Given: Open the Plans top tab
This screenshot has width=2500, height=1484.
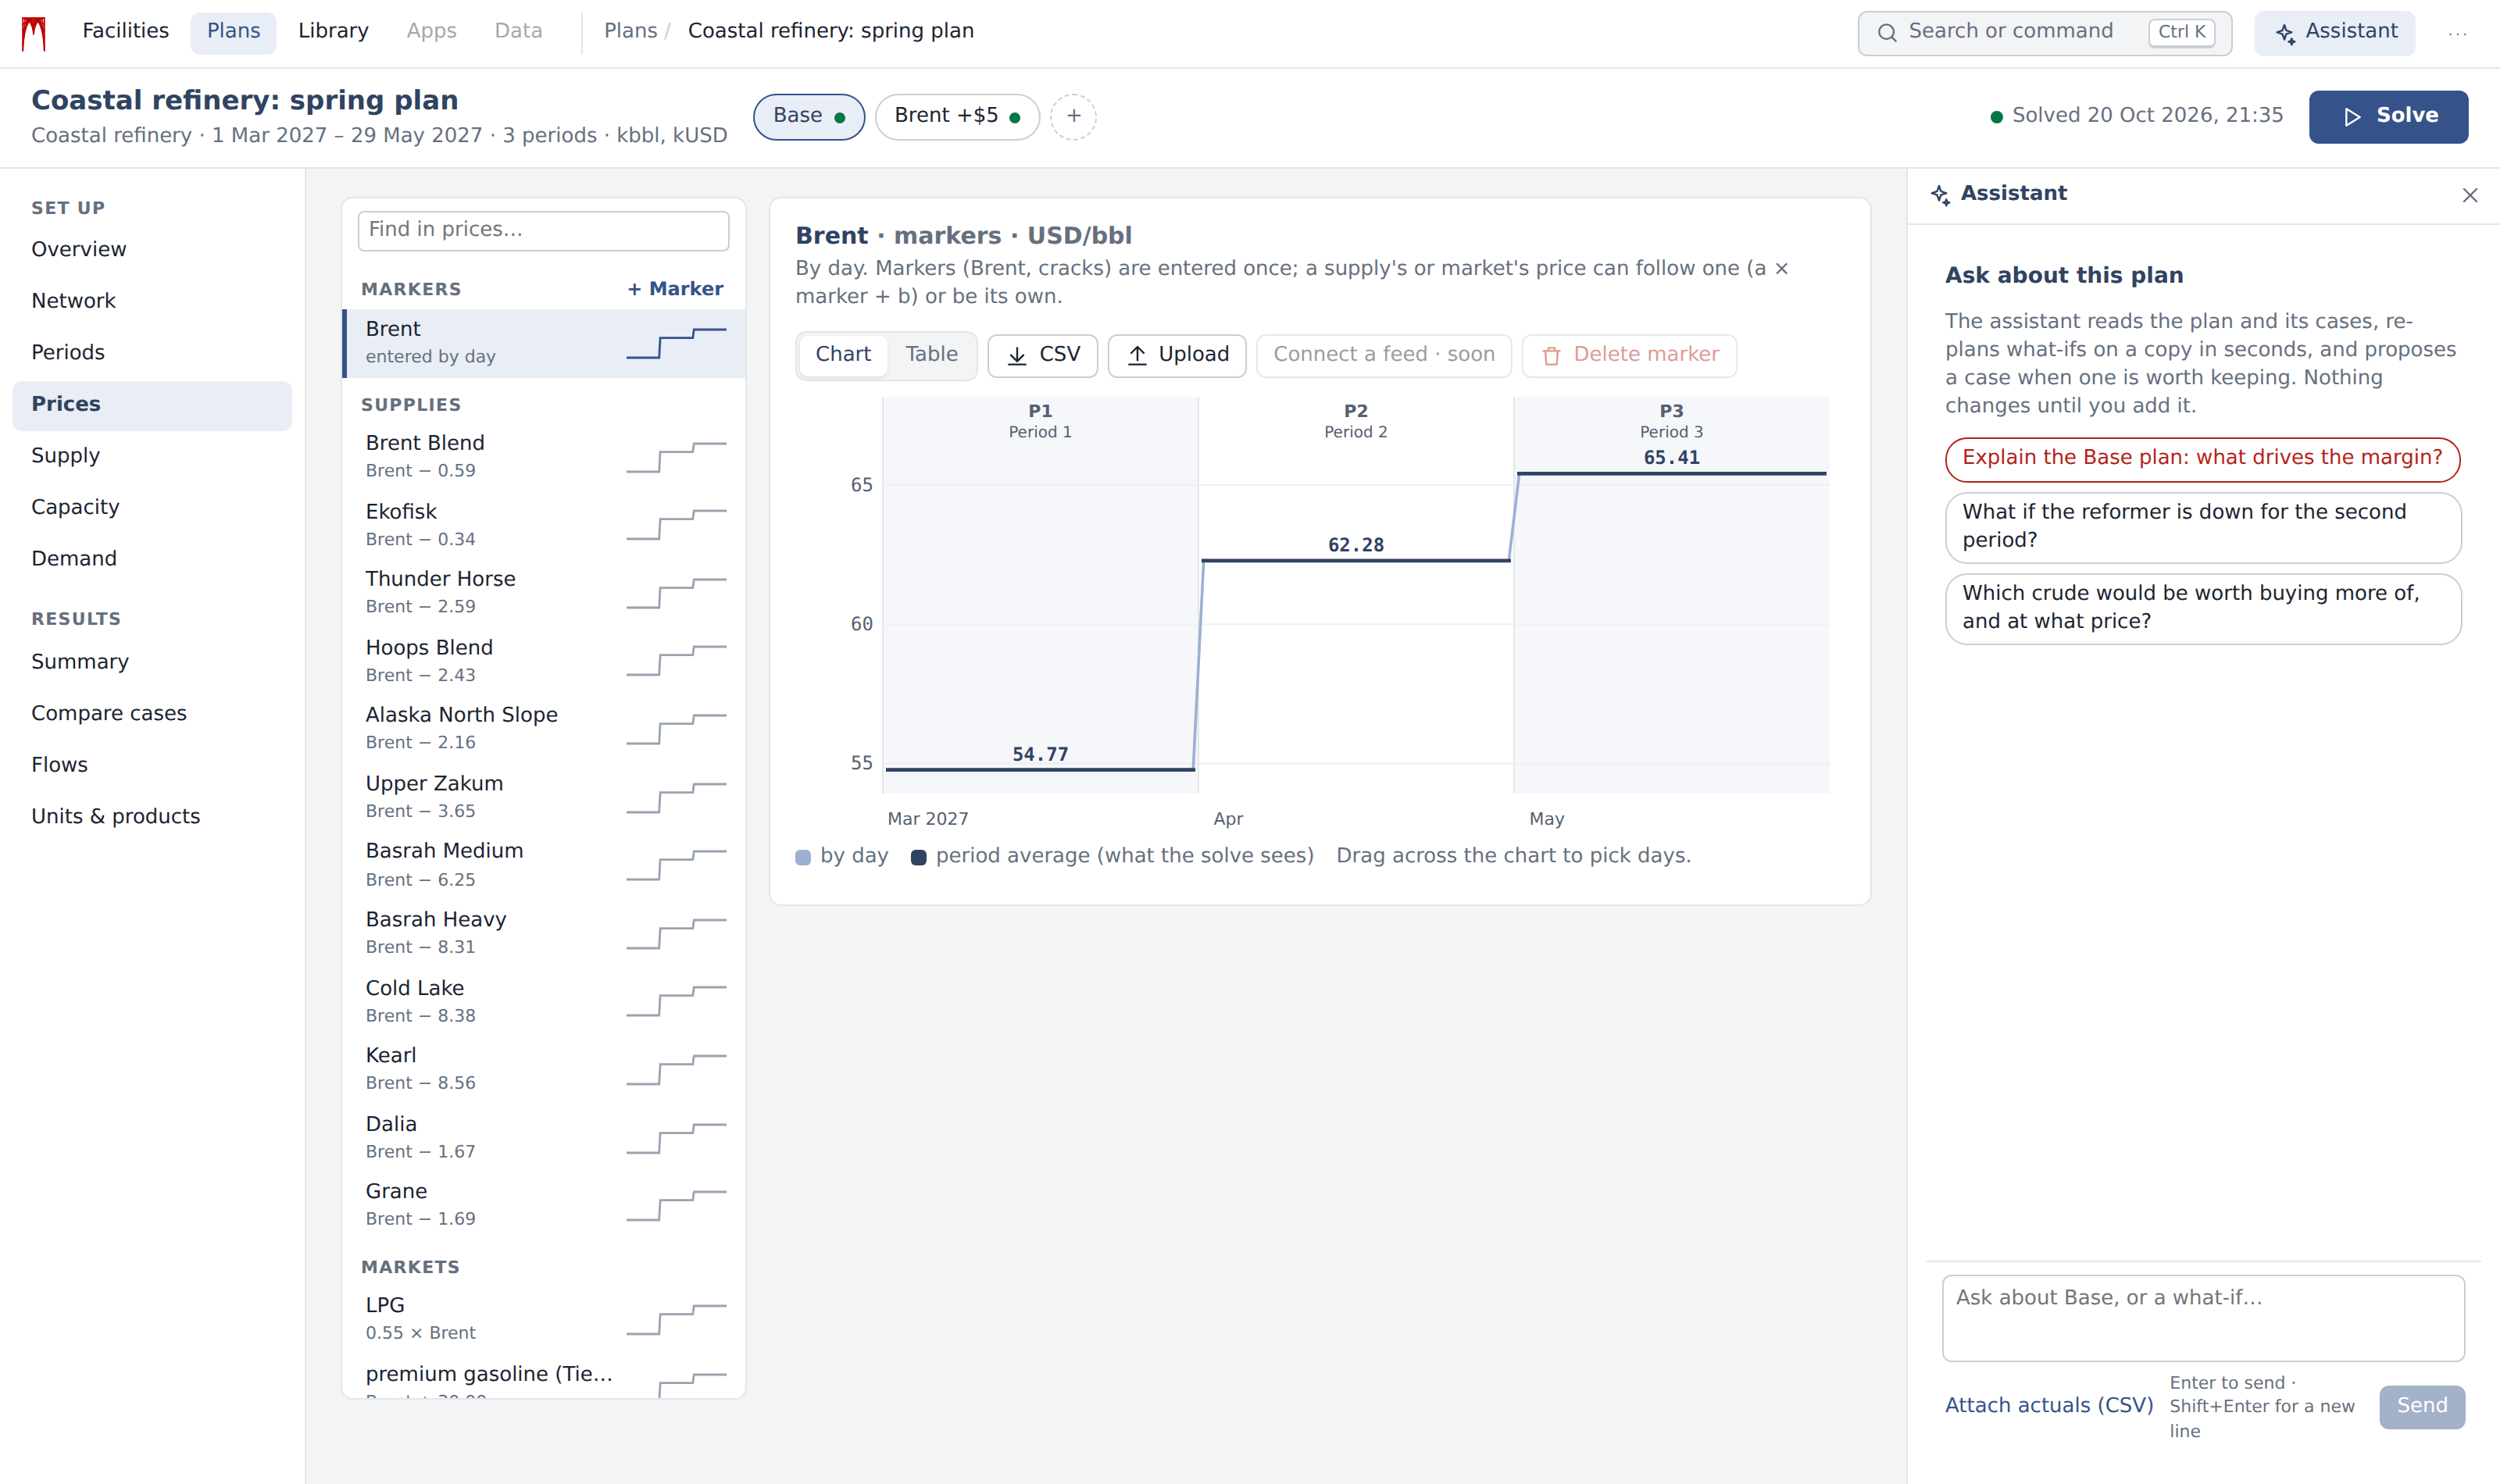Looking at the screenshot, I should tap(233, 31).
